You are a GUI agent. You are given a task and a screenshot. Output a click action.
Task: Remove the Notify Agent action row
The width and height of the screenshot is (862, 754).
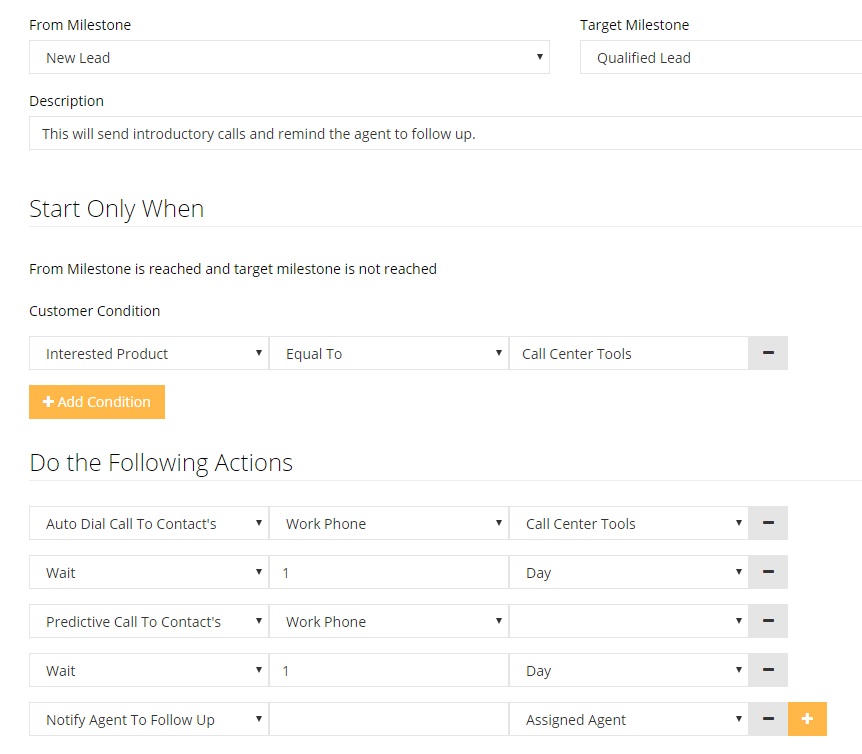click(x=768, y=719)
